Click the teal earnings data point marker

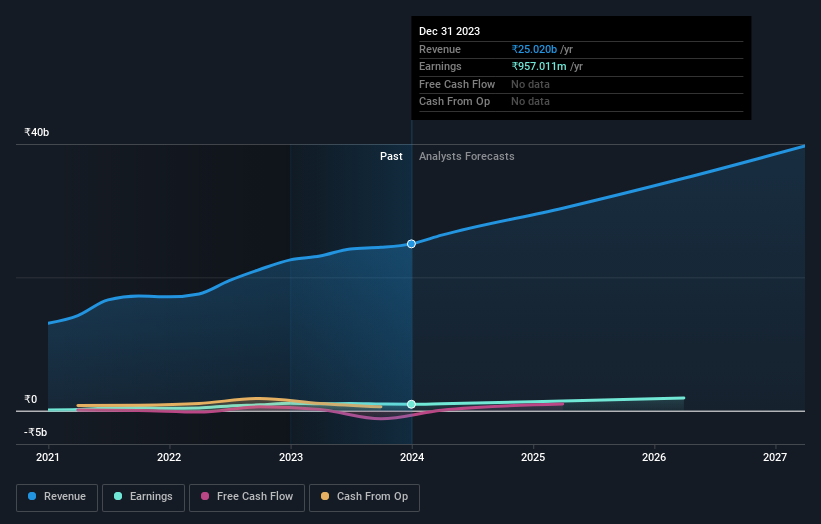[x=412, y=404]
